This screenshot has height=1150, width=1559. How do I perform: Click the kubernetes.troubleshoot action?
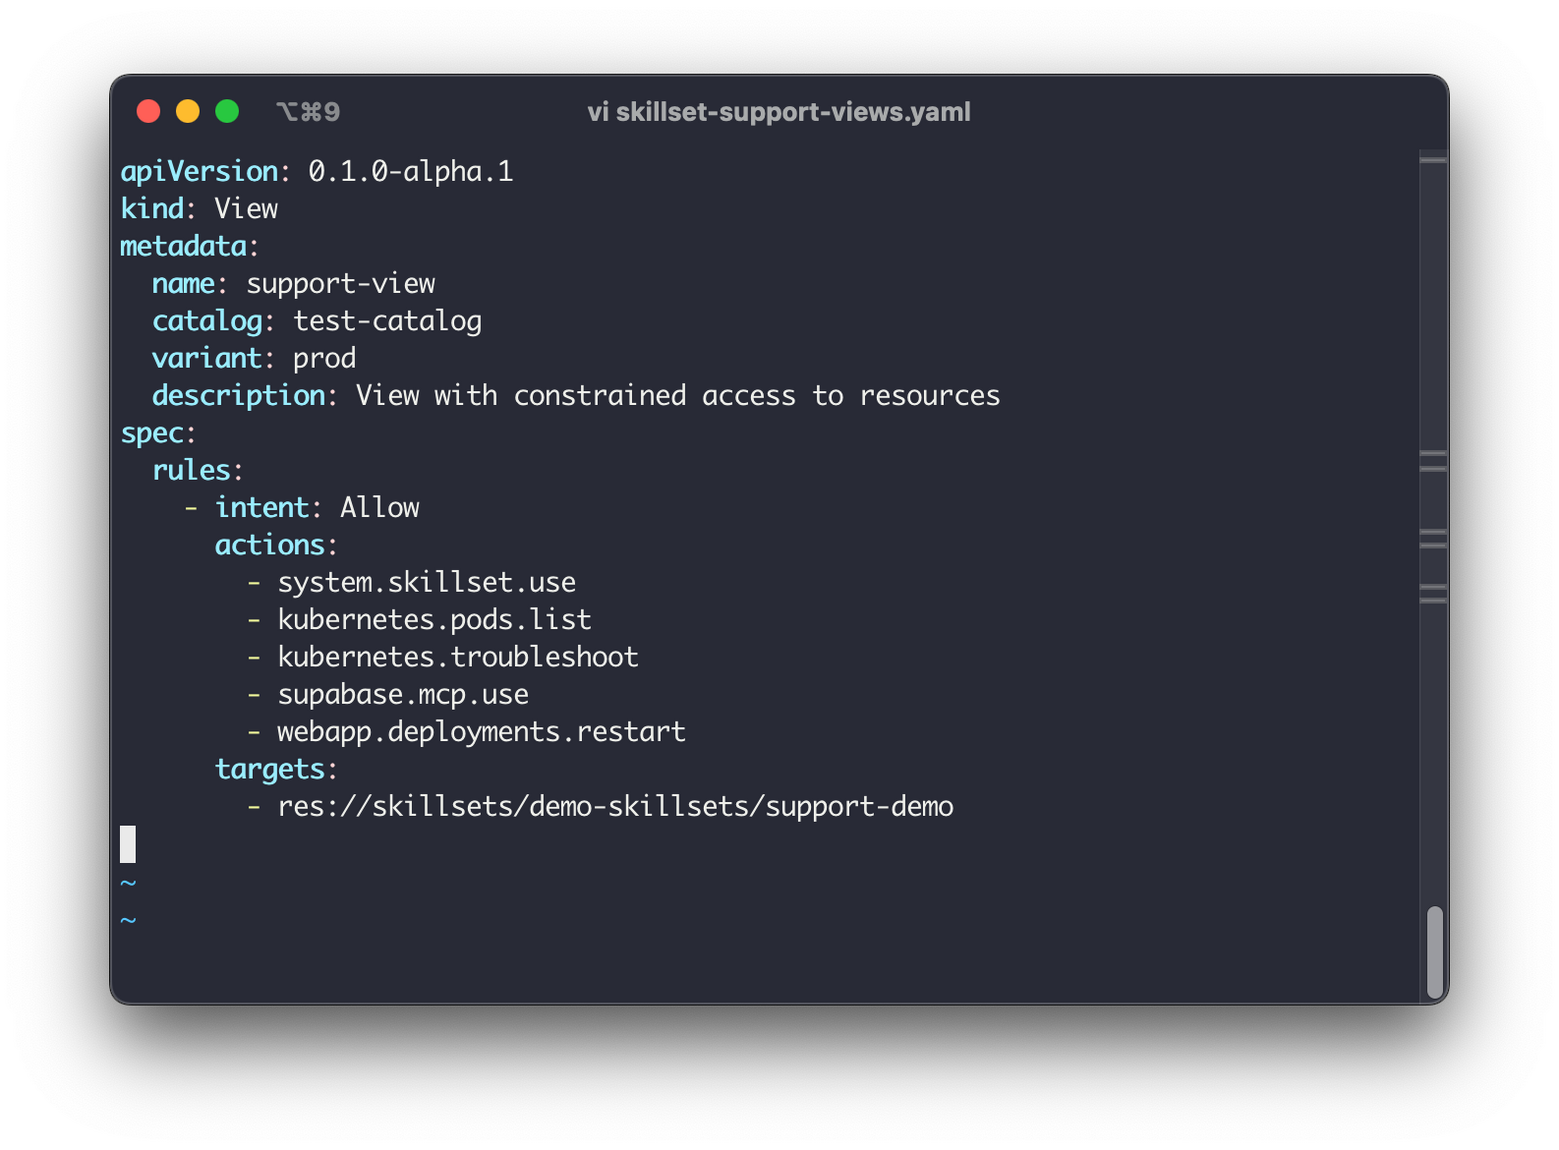[x=457, y=657]
